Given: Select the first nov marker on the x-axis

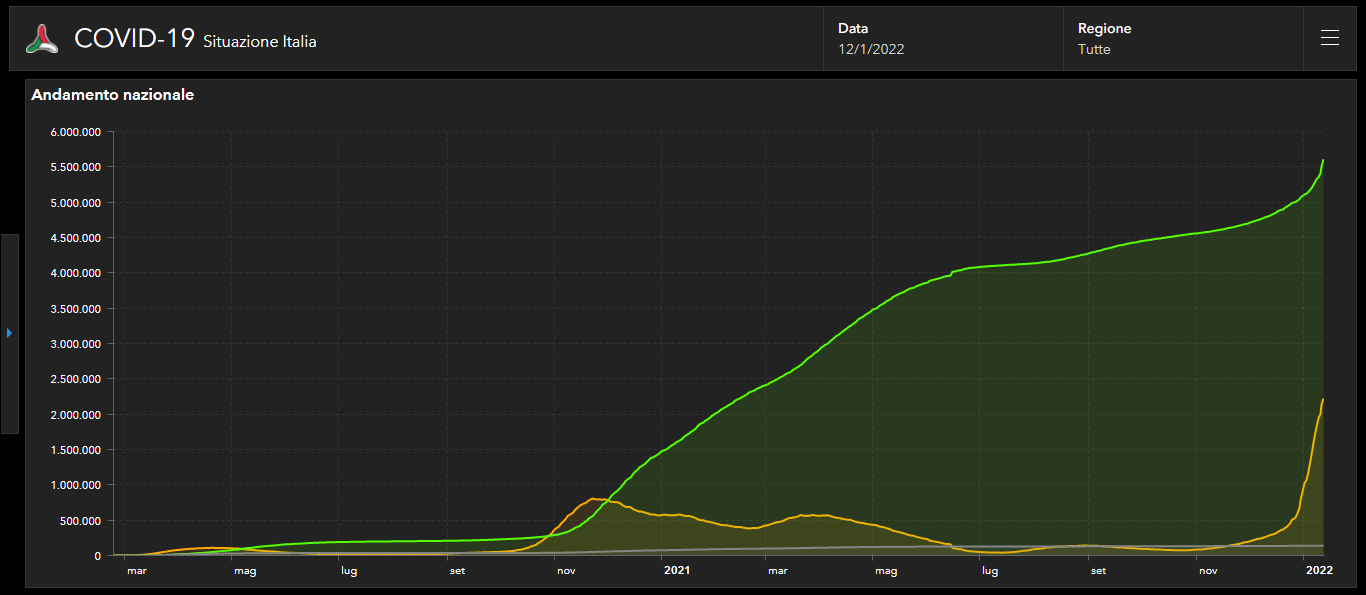Looking at the screenshot, I should (x=566, y=571).
